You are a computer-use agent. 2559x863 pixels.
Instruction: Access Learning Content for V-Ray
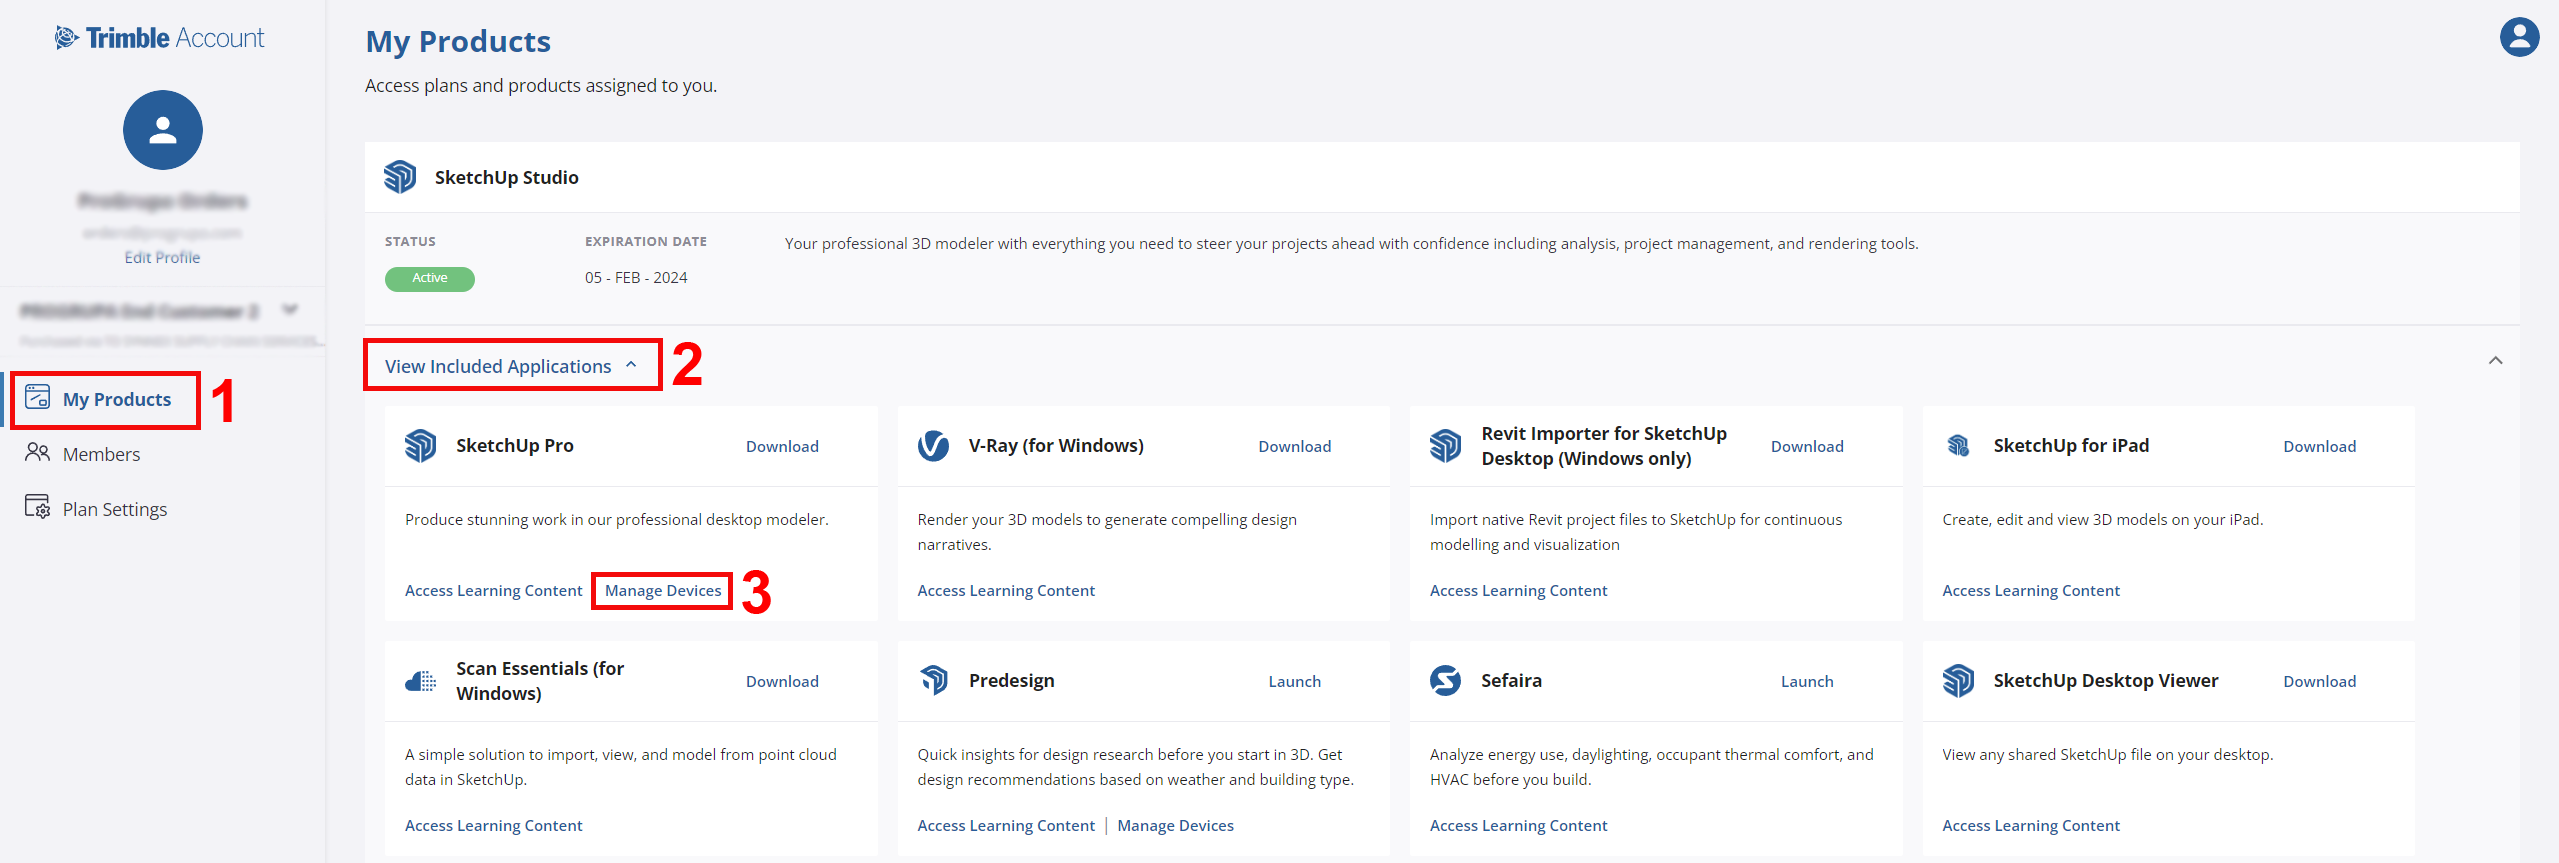tap(1006, 590)
